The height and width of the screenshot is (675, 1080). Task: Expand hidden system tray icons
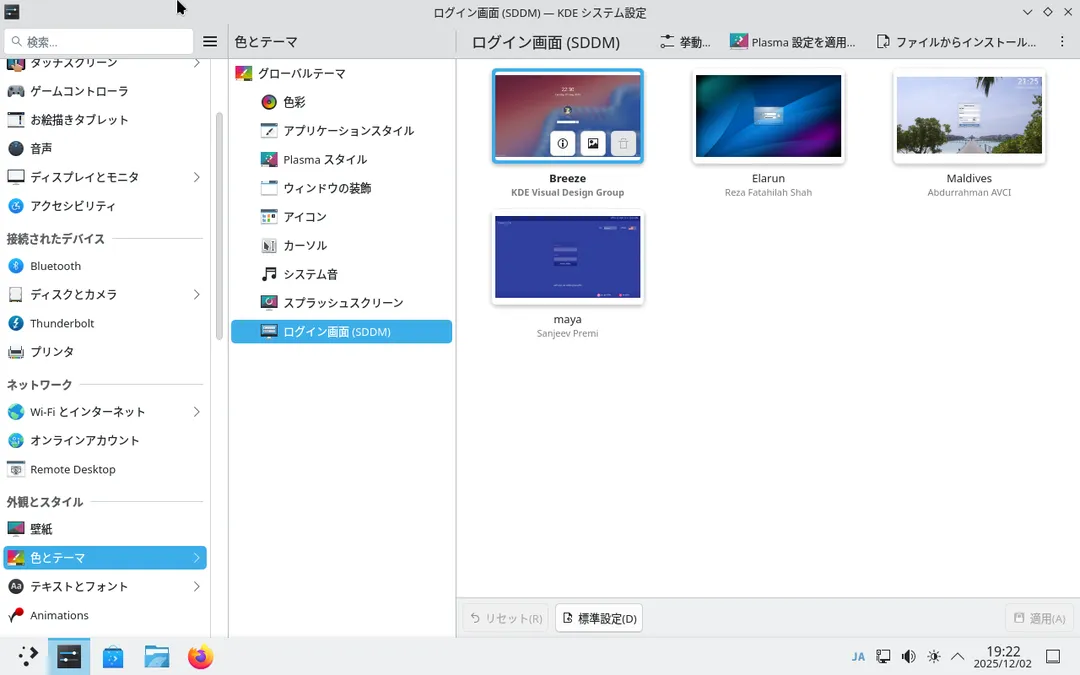(x=957, y=656)
